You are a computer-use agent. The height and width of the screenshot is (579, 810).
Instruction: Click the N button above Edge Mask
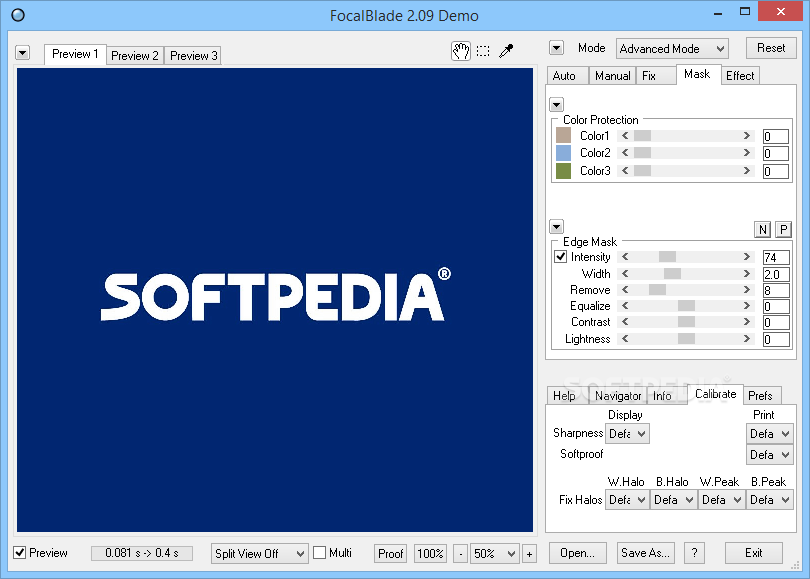762,230
